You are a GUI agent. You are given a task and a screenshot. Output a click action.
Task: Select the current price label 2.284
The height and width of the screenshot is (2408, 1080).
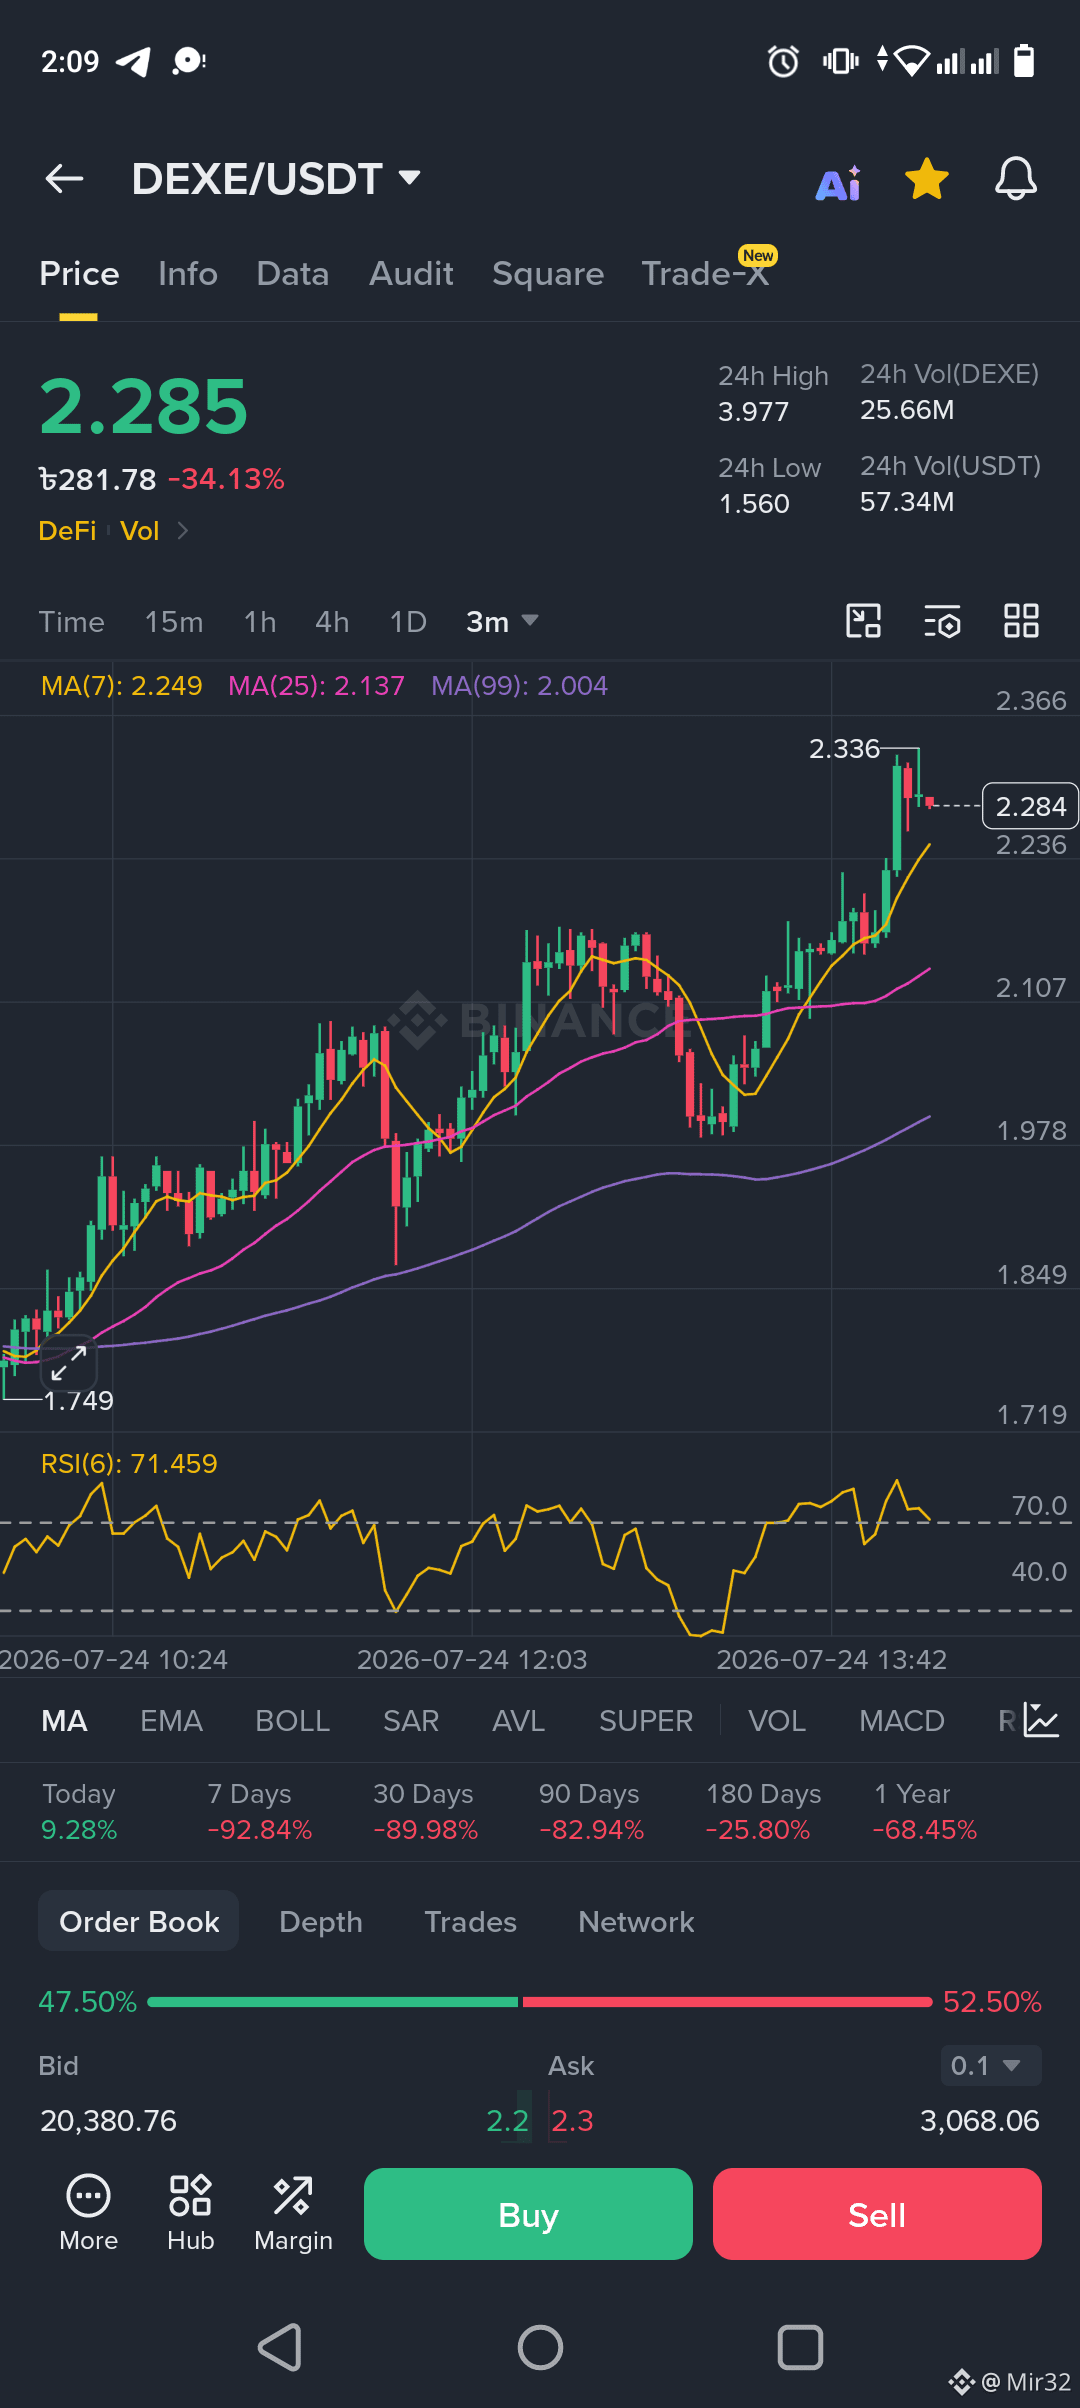[x=1031, y=806]
